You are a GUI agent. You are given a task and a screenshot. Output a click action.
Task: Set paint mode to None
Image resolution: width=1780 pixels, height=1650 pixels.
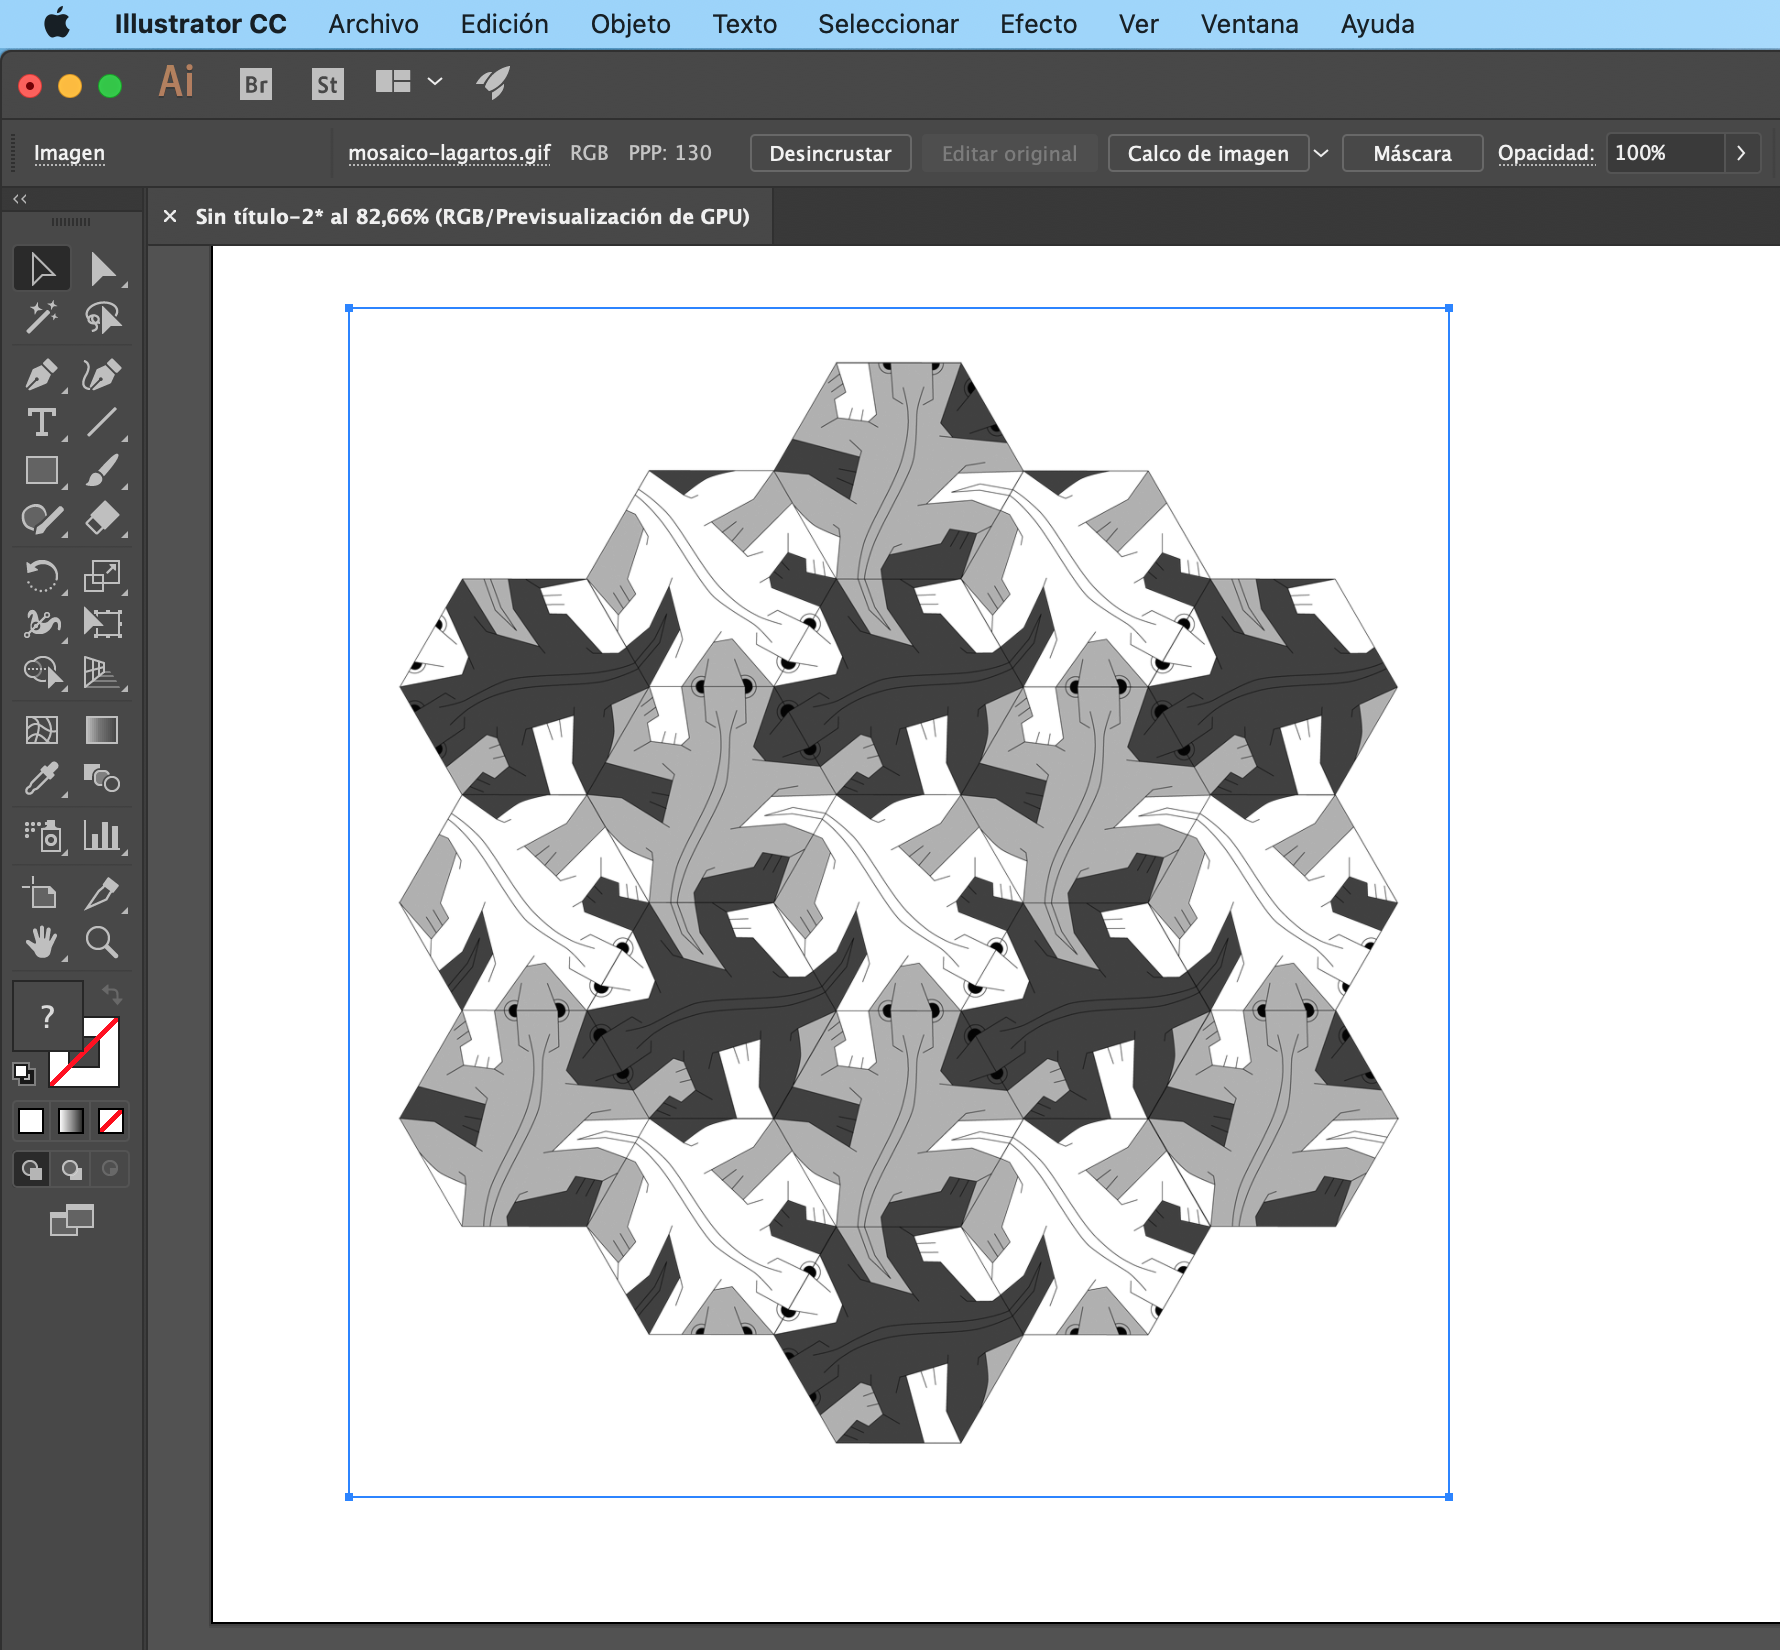111,1121
